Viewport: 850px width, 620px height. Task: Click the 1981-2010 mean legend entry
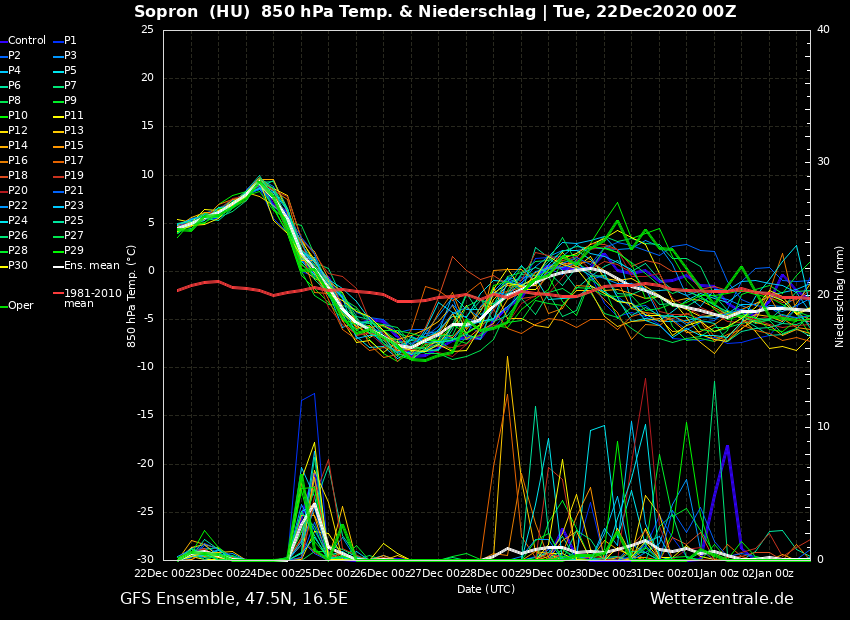click(x=92, y=298)
